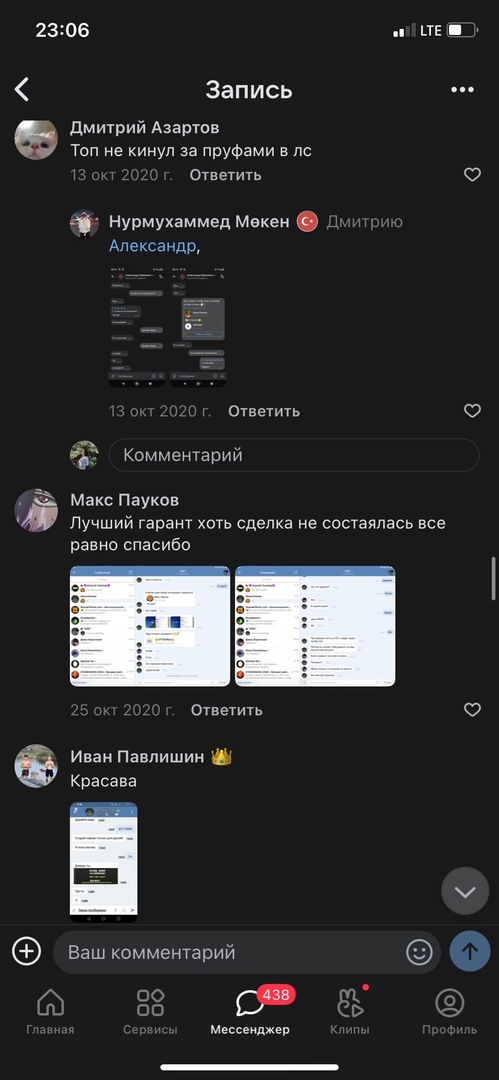The width and height of the screenshot is (499, 1080).
Task: Open Иван Павлишин's attached screenshot
Action: point(103,862)
